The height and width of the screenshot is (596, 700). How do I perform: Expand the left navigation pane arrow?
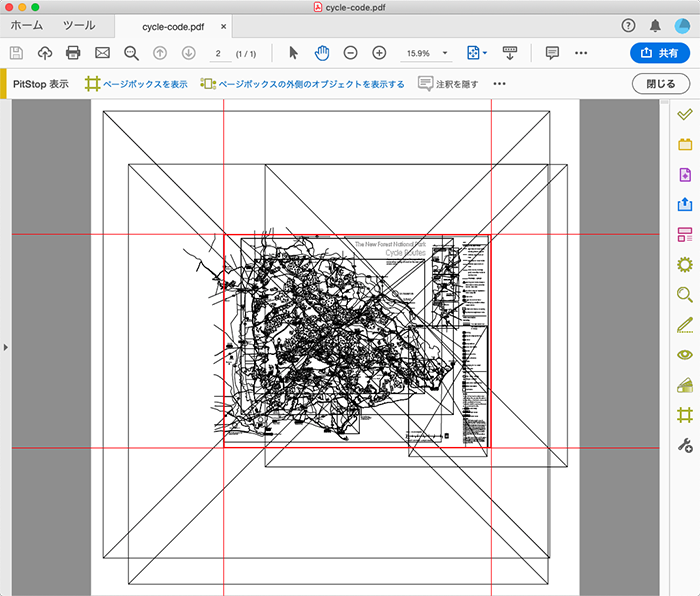pos(5,347)
